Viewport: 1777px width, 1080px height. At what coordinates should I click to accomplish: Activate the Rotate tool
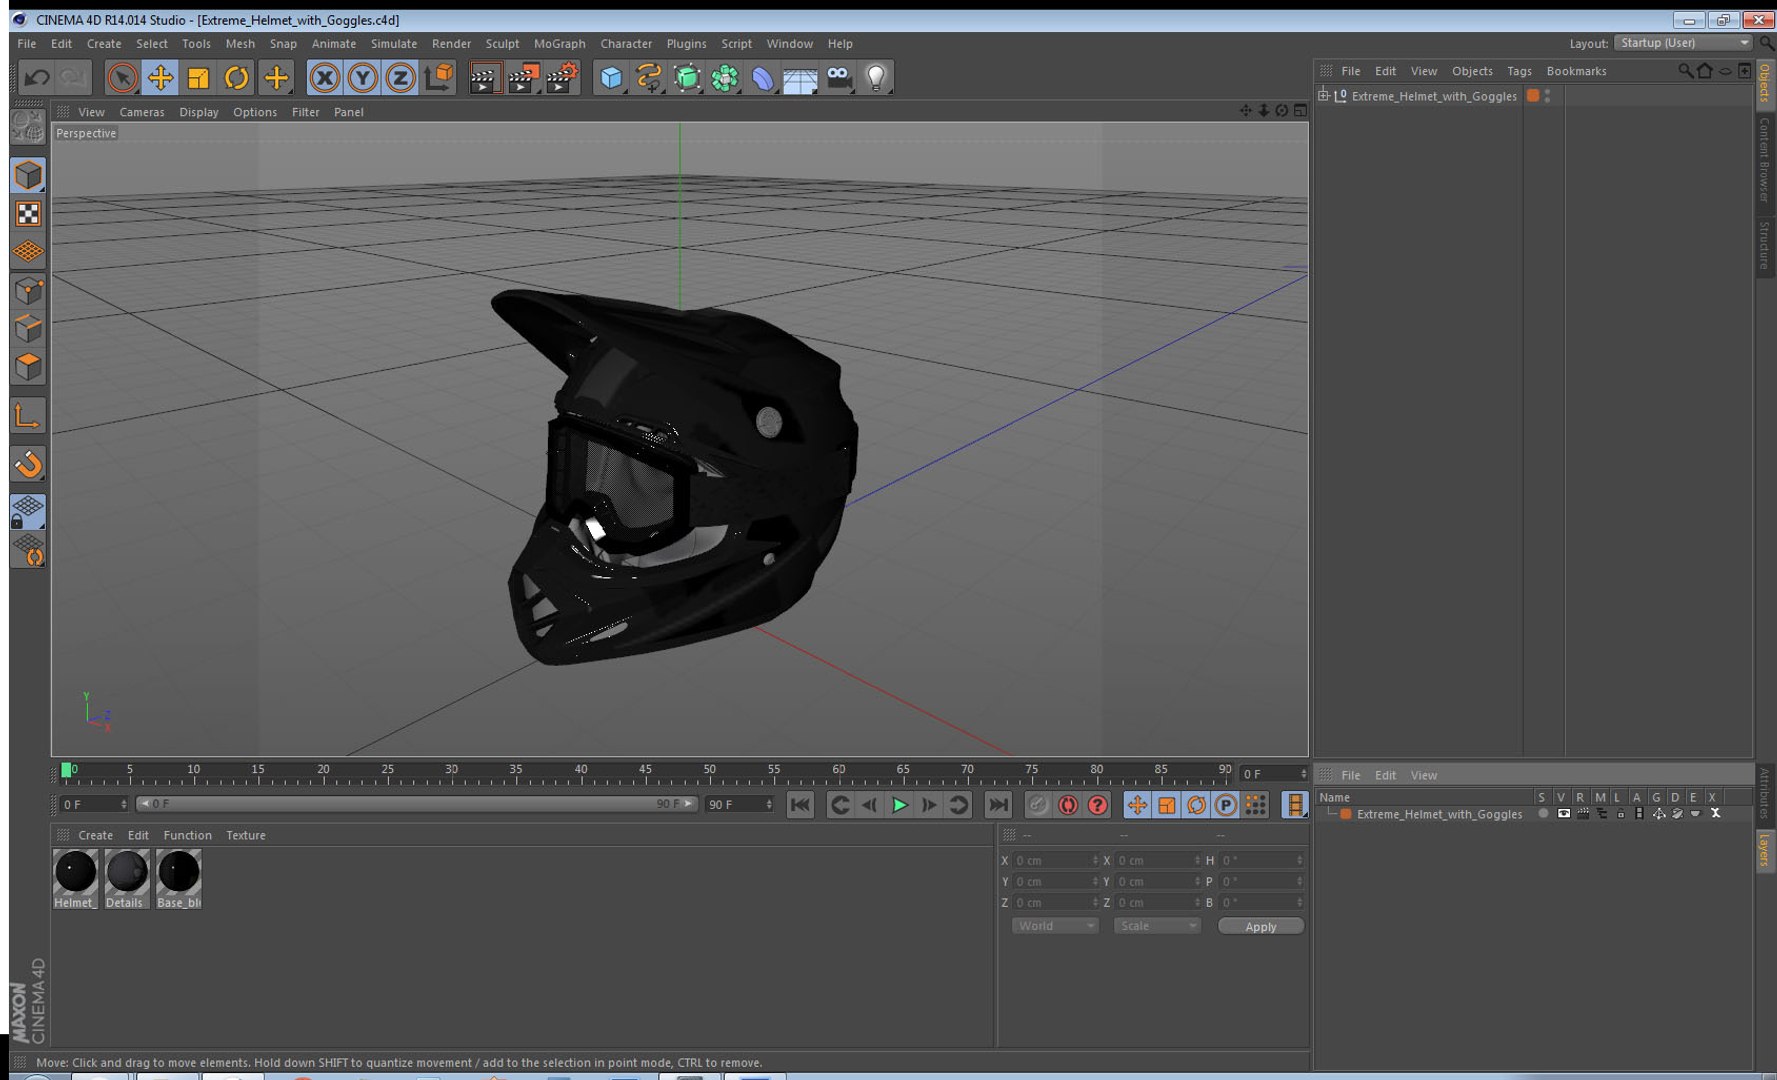[x=236, y=77]
